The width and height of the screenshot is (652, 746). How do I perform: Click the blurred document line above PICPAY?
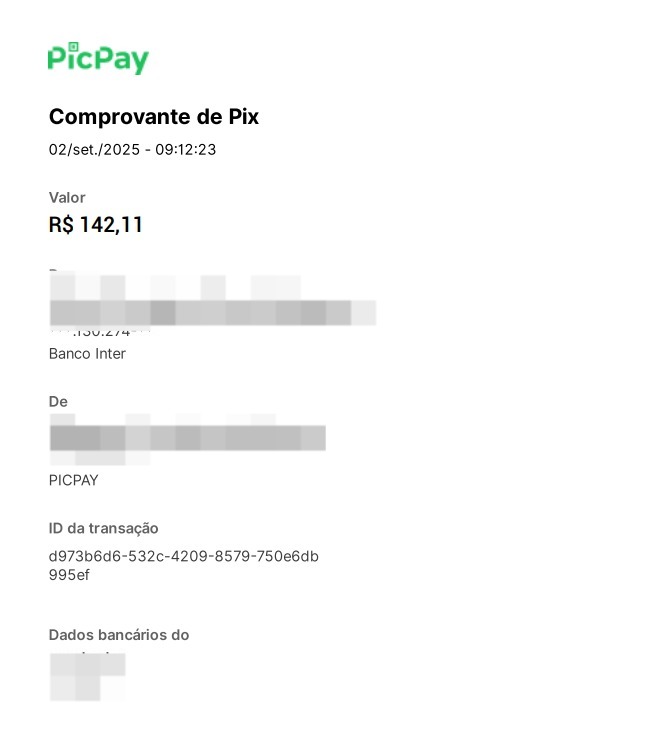click(100, 458)
